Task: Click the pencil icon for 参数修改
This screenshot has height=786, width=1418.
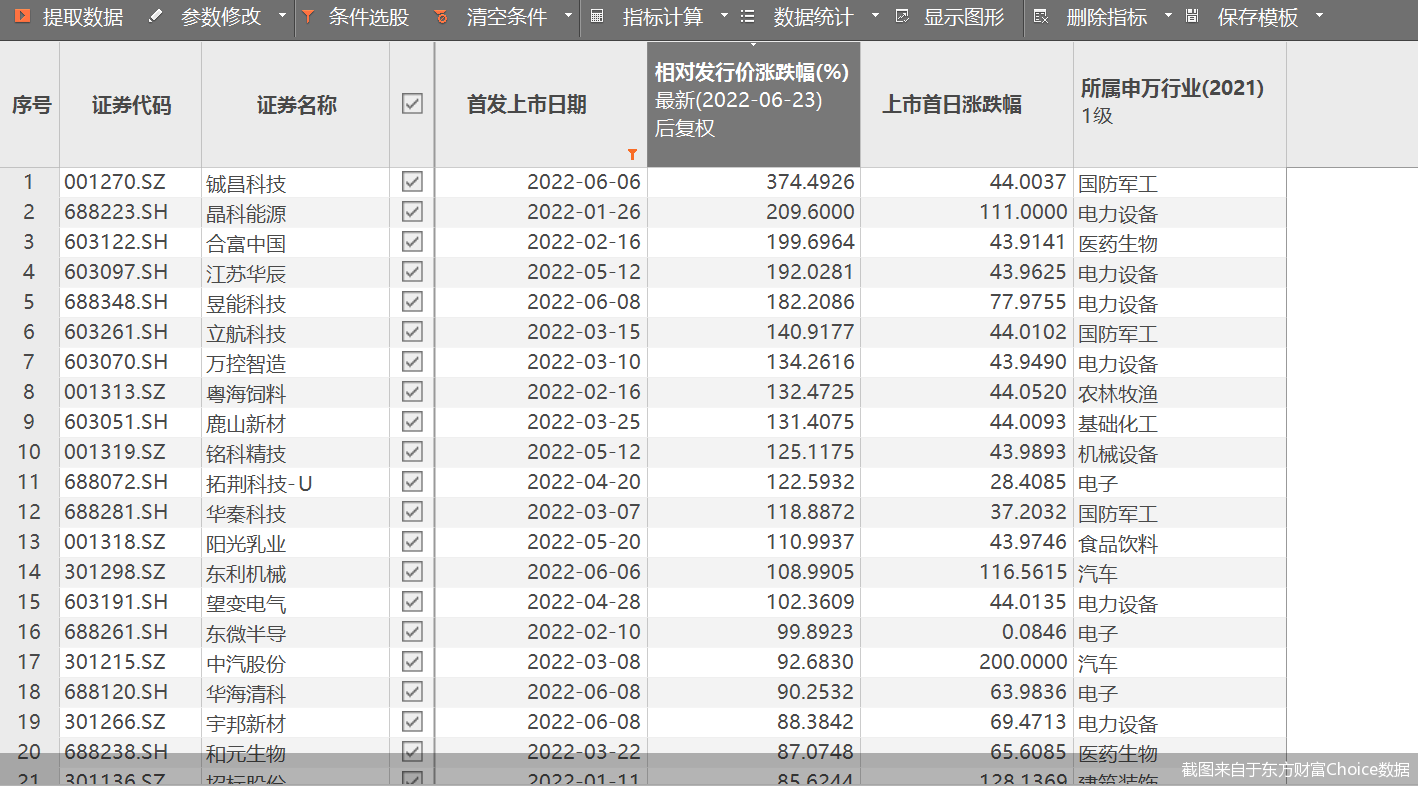Action: pyautogui.click(x=155, y=16)
